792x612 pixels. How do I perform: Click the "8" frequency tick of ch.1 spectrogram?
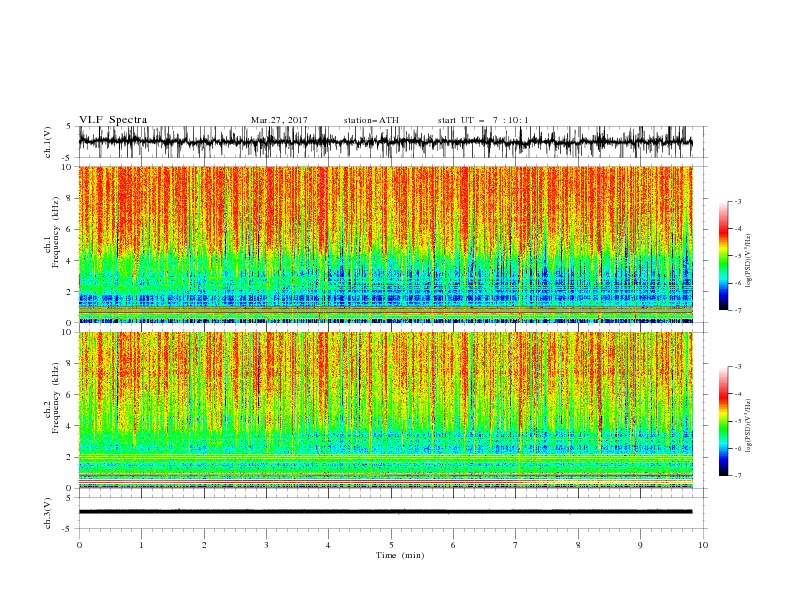[x=70, y=198]
